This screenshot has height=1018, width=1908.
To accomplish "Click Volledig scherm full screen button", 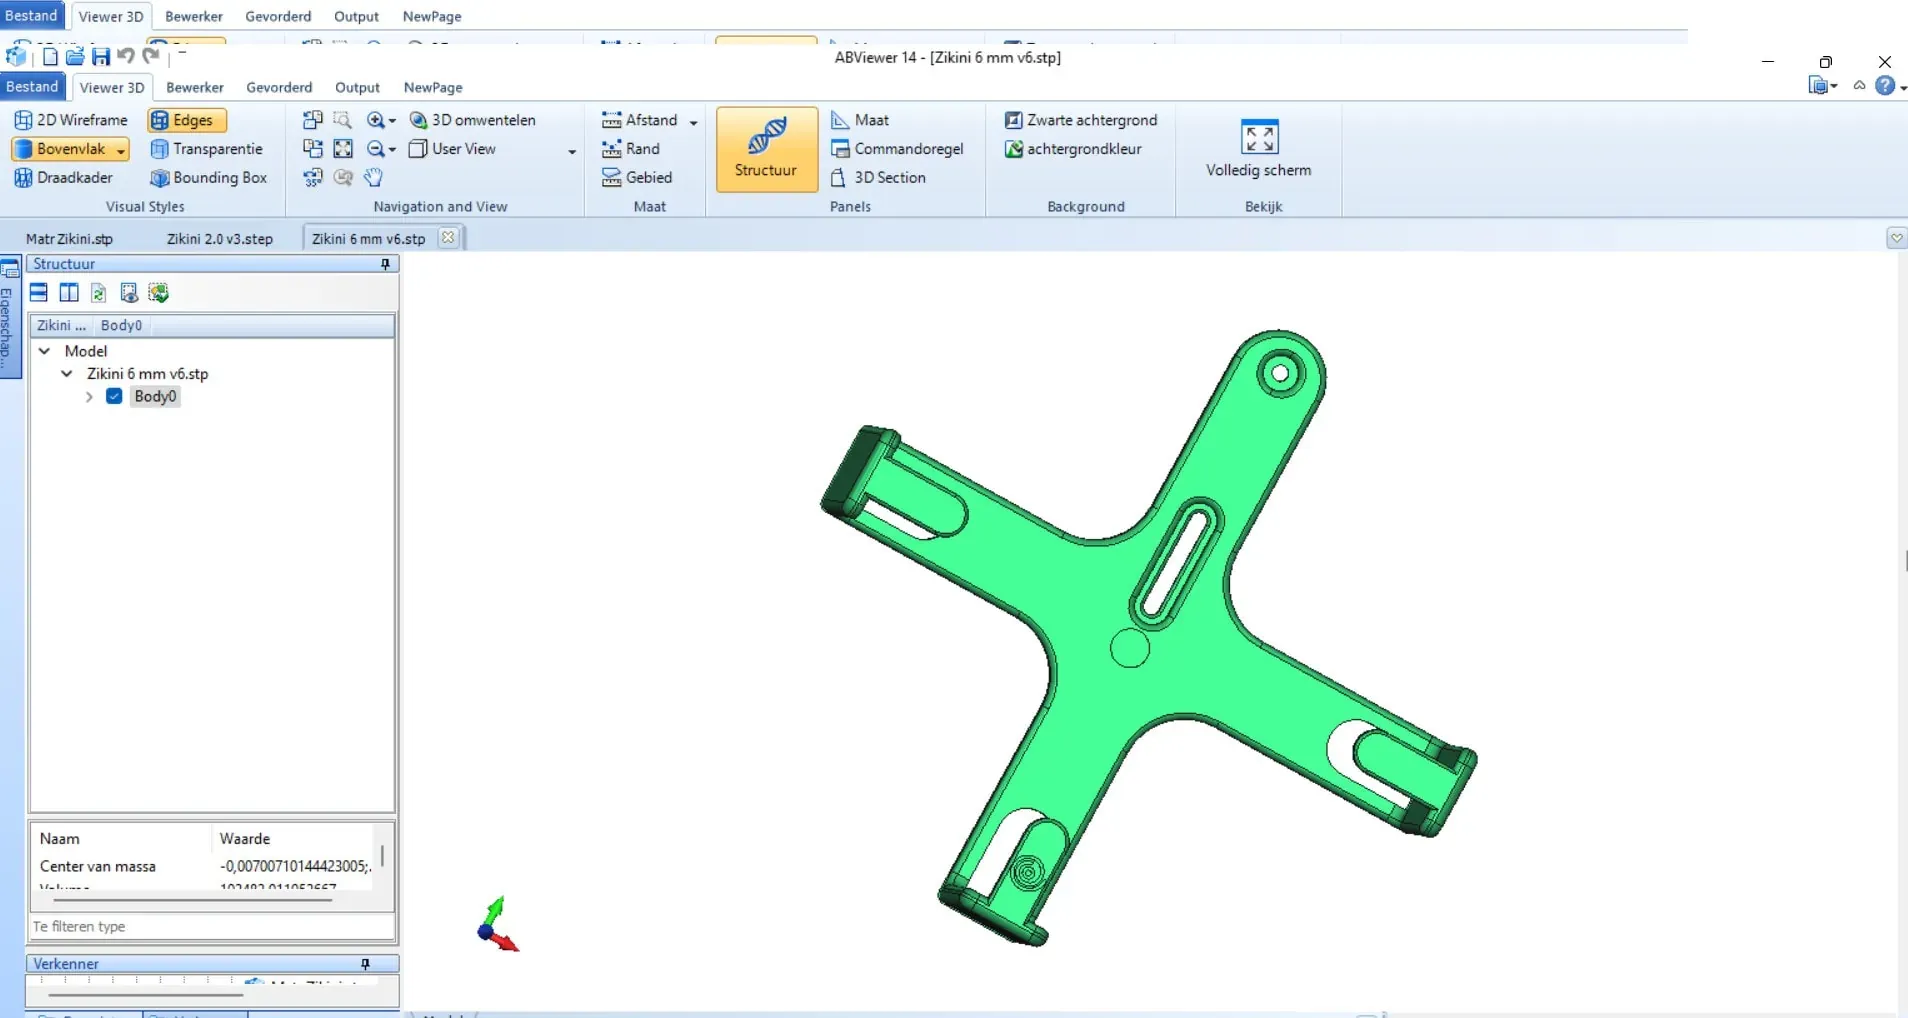I will [1259, 149].
